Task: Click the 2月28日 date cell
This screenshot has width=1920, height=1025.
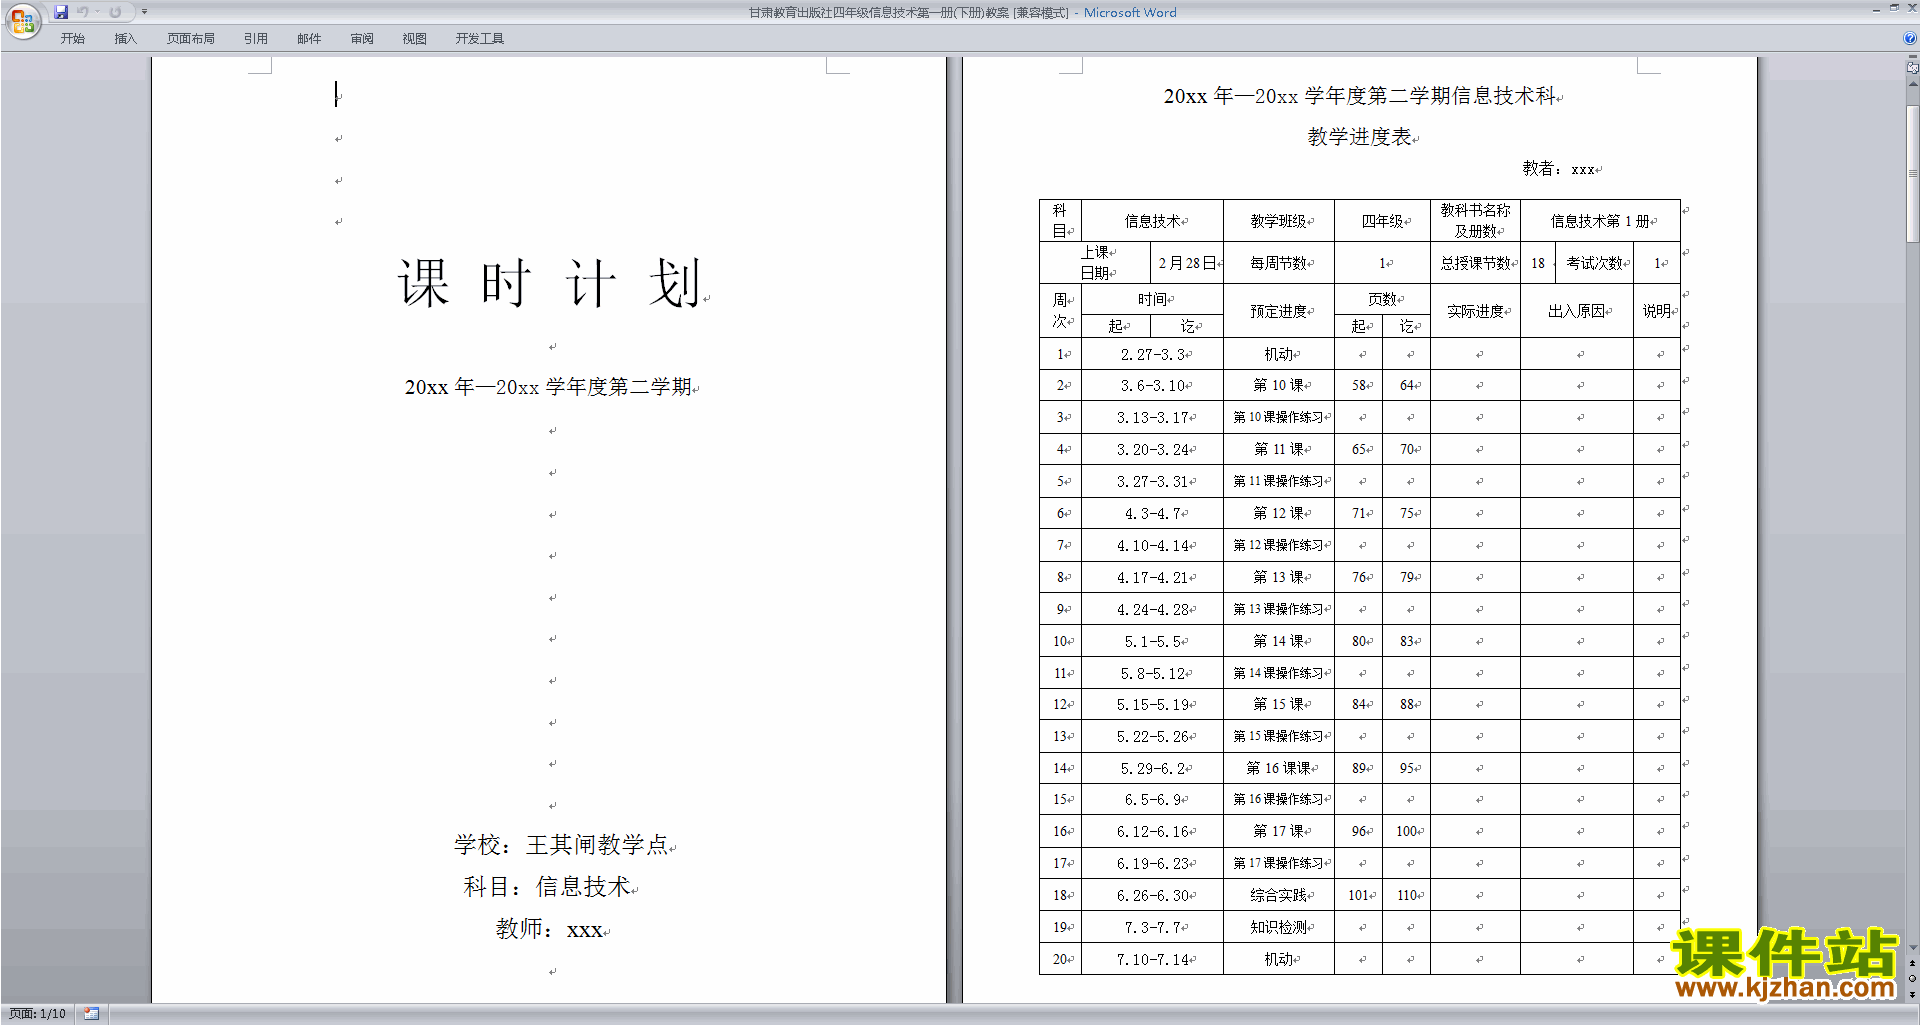Action: pyautogui.click(x=1187, y=263)
